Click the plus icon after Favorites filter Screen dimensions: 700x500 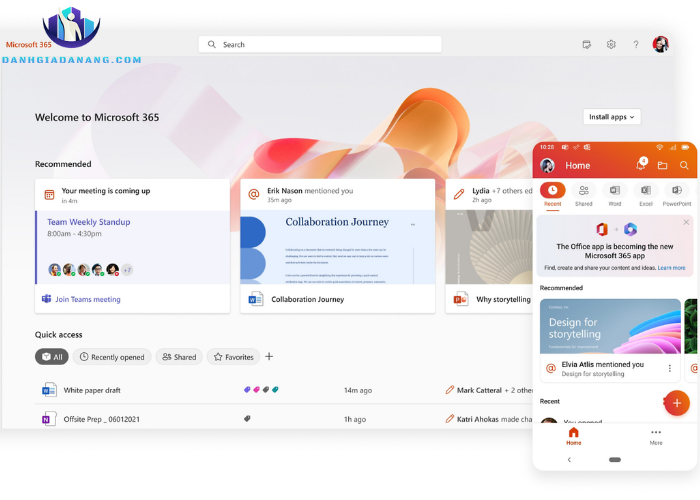269,356
